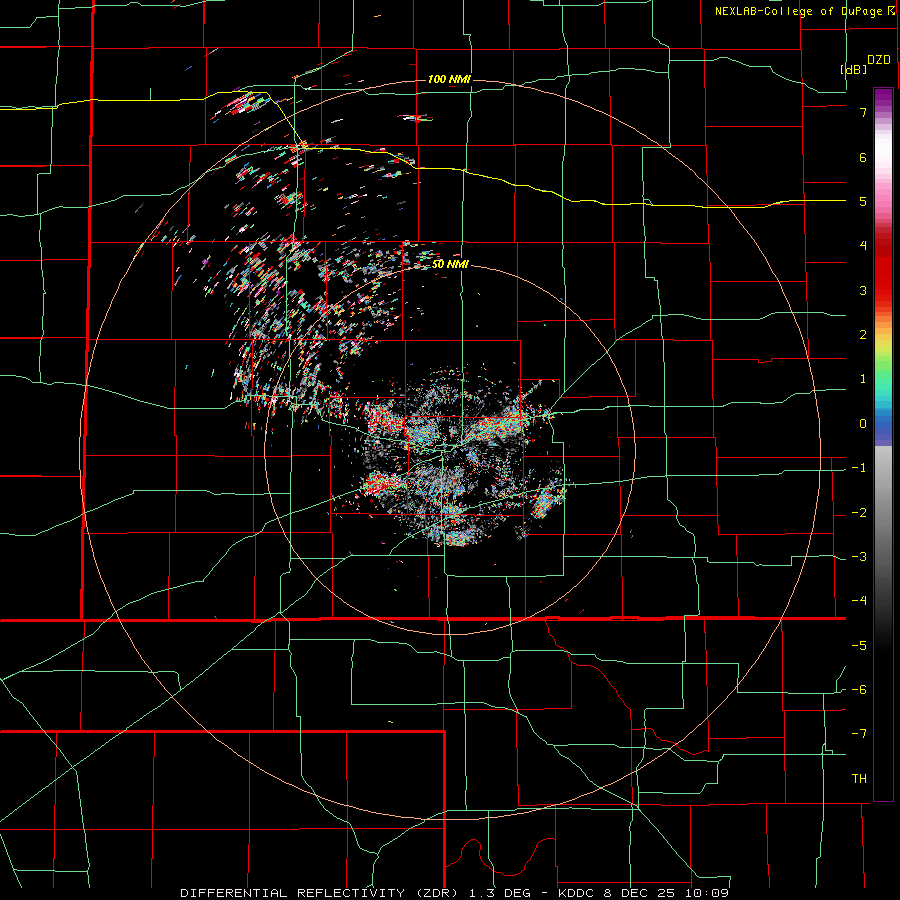Click the -5 value on color scale

(x=859, y=646)
